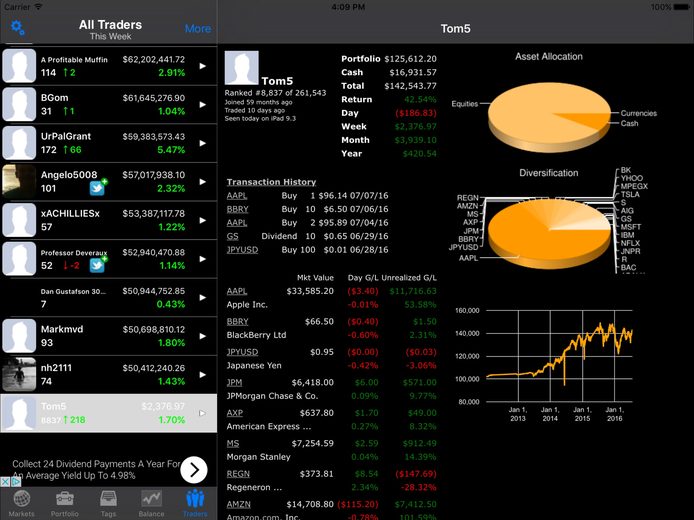Check the battery icon in status bar
The image size is (694, 520).
tap(682, 7)
